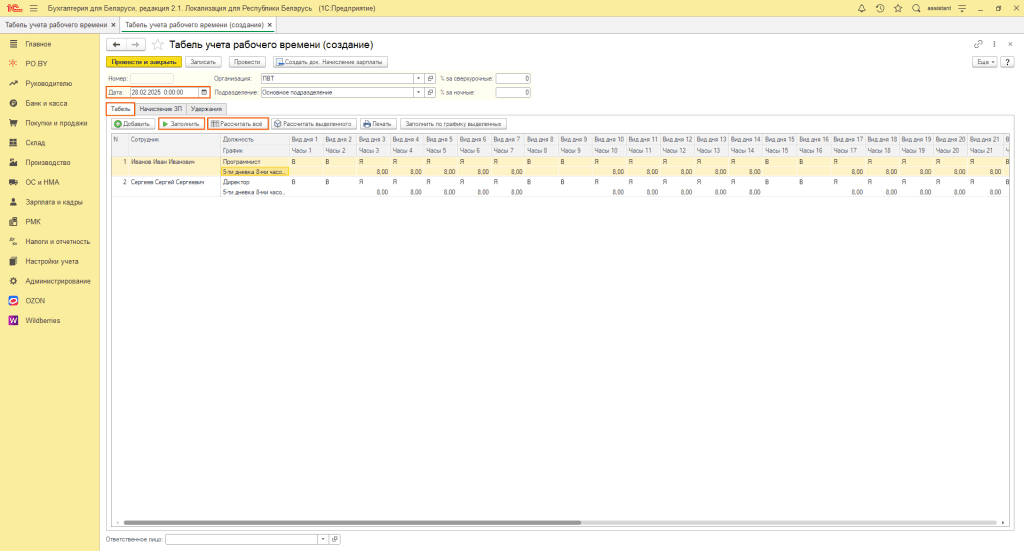Image resolution: width=1024 pixels, height=551 pixels.
Task: Click the Ответственное лицо input field
Action: click(x=242, y=539)
